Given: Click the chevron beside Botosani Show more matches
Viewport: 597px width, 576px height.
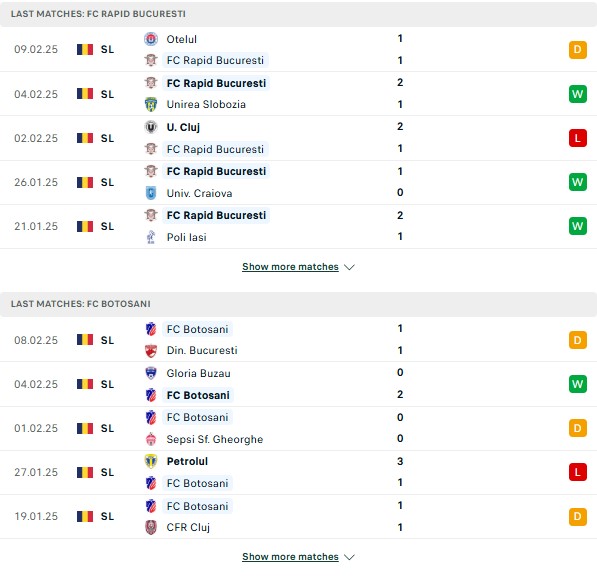Looking at the screenshot, I should pos(349,557).
